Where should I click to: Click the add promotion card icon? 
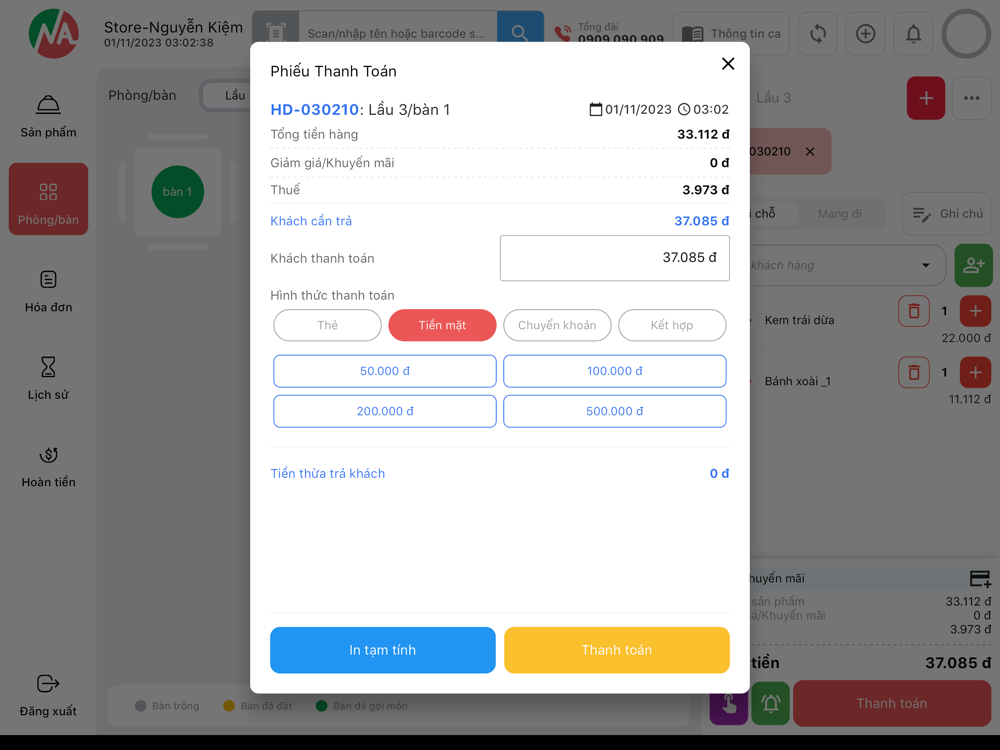pos(980,578)
